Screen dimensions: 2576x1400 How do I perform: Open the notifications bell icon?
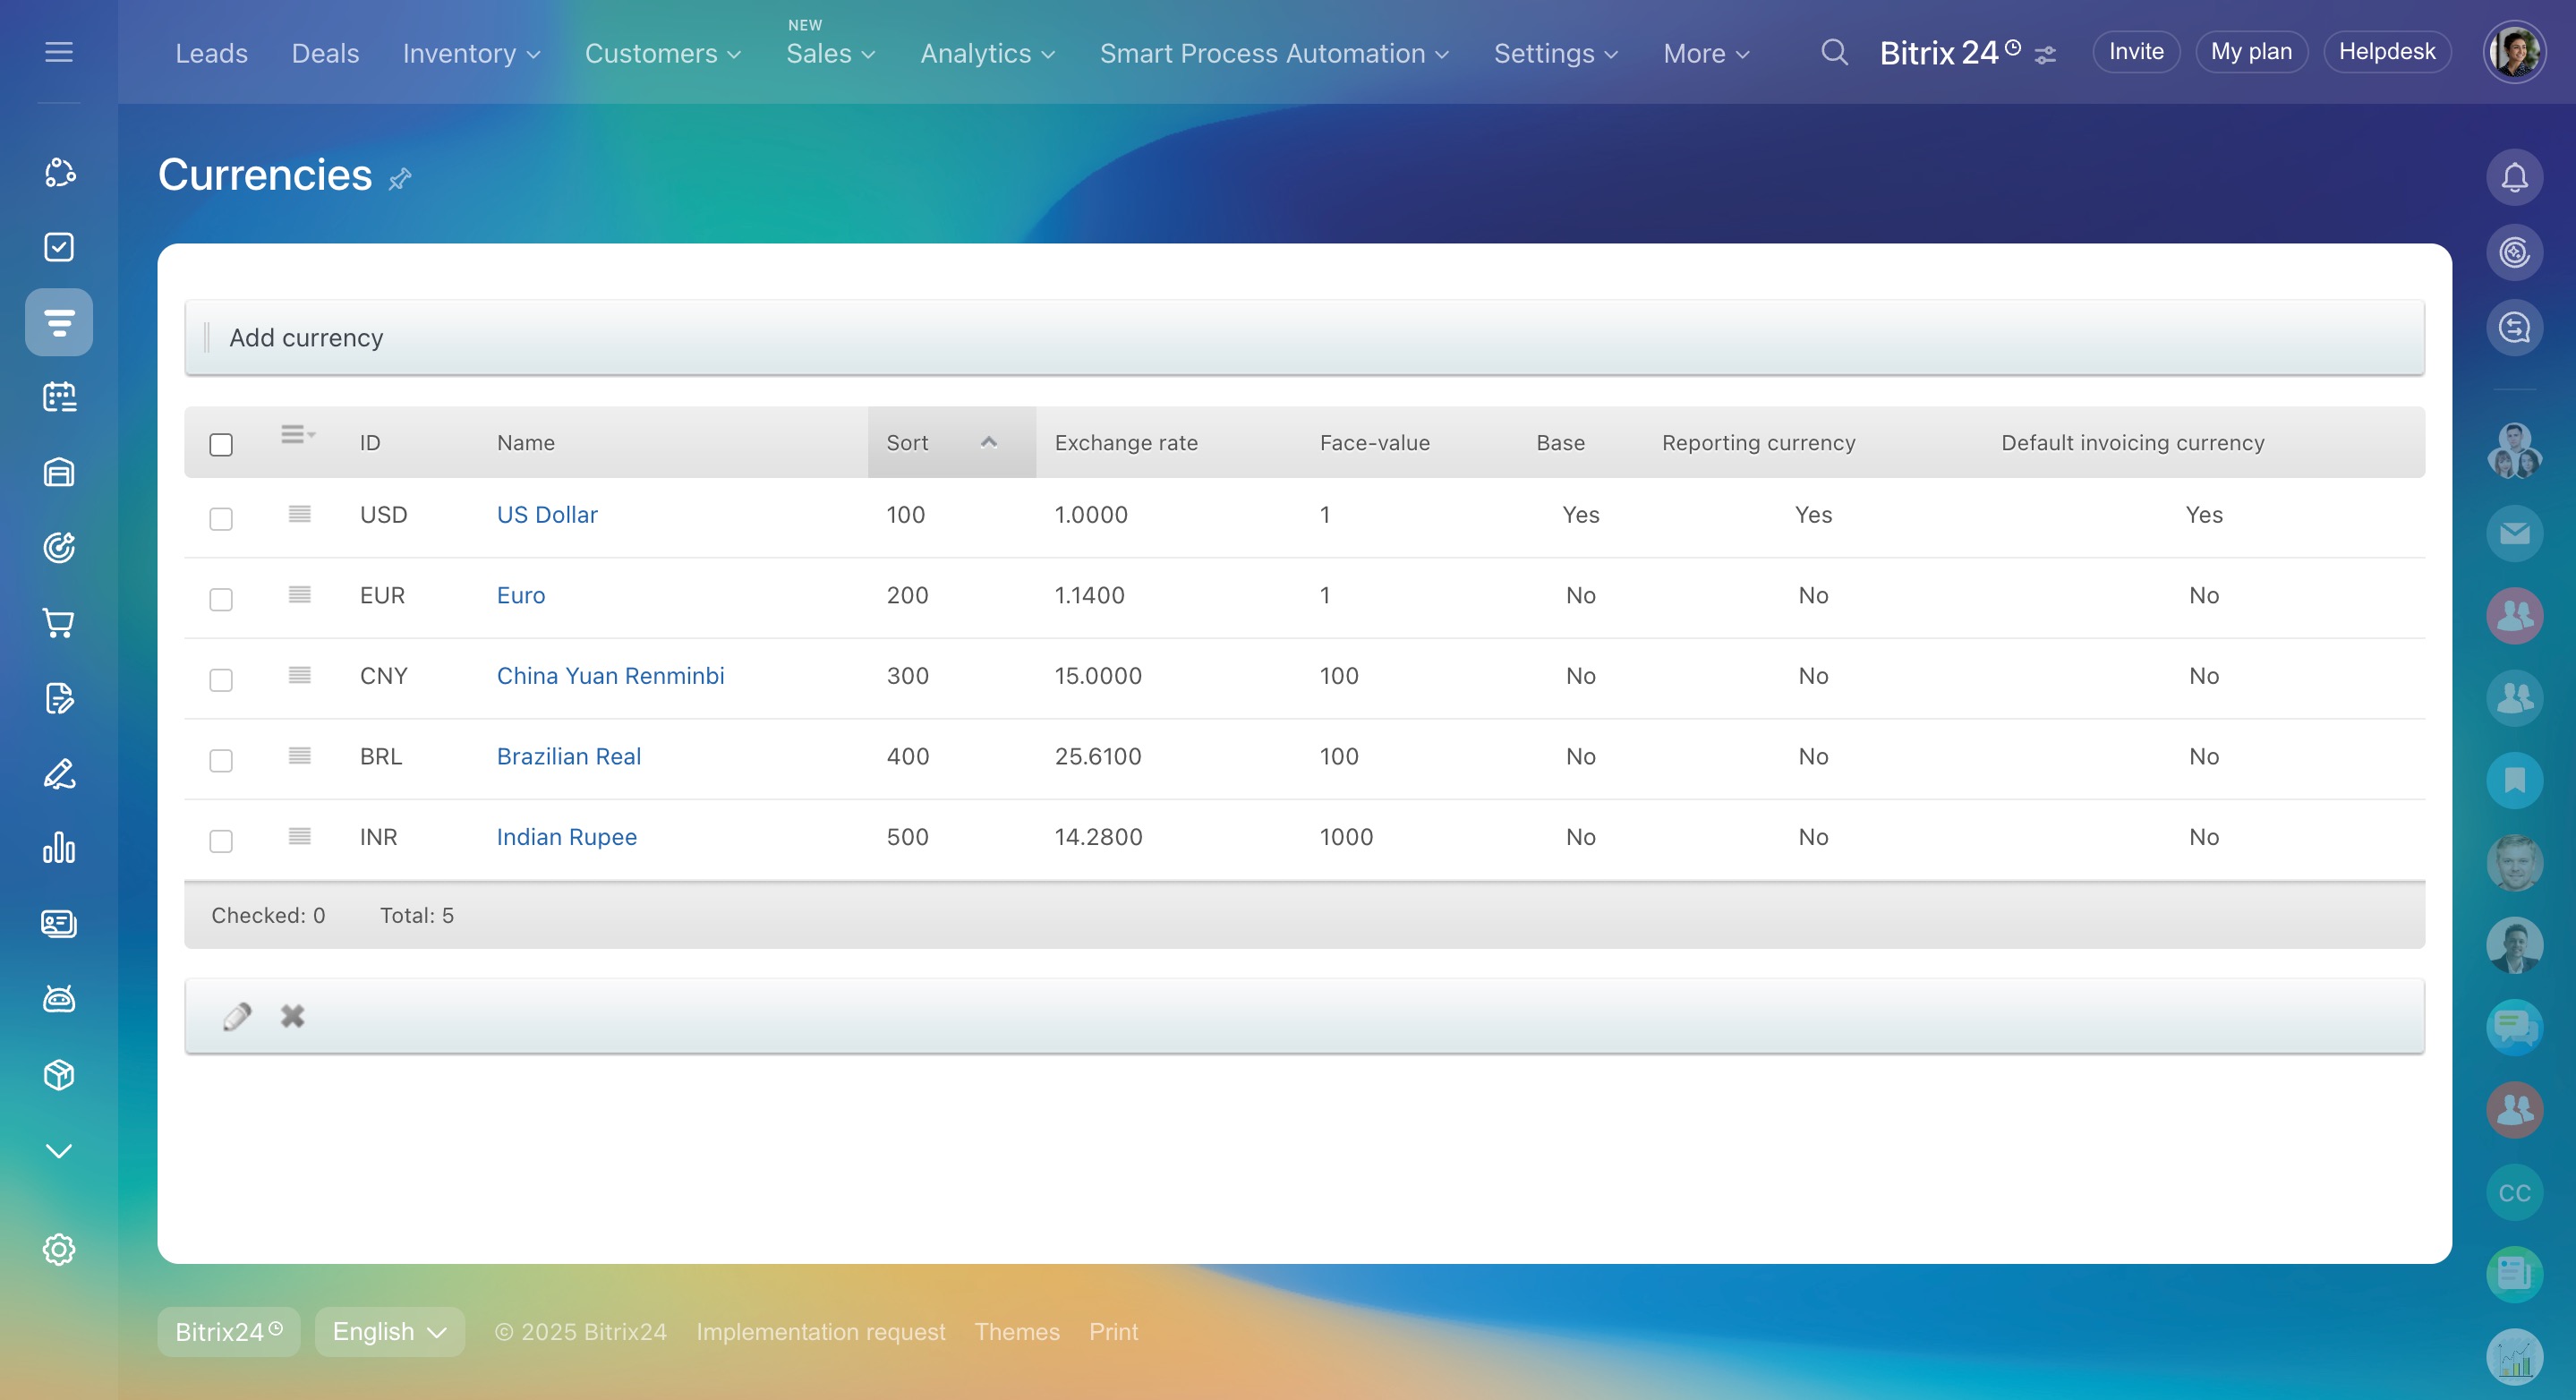[x=2514, y=177]
